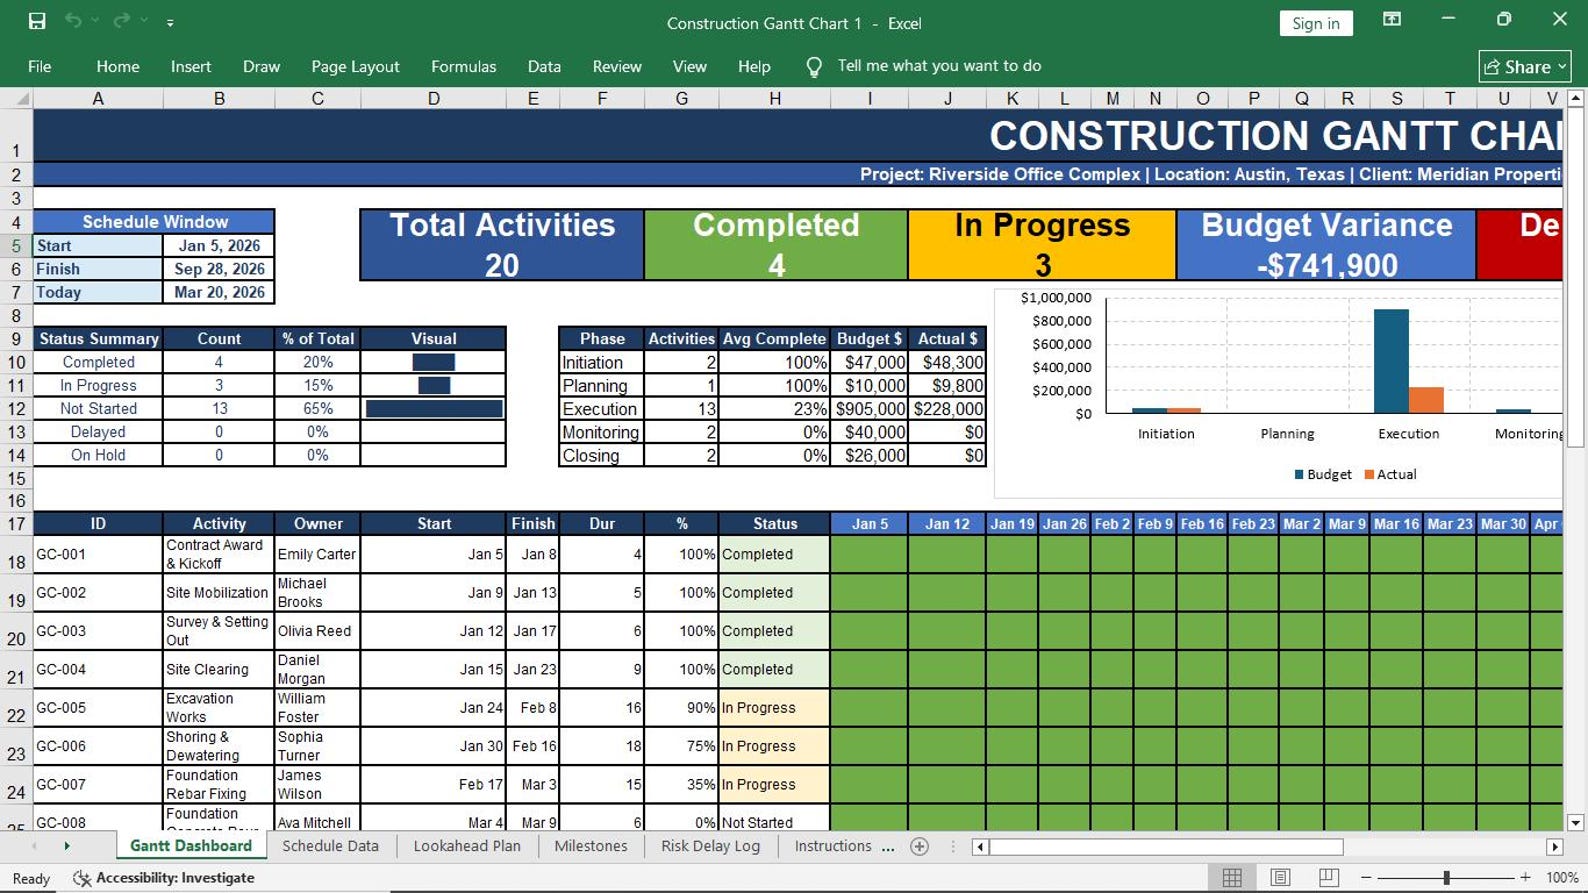Select column A header

98,98
